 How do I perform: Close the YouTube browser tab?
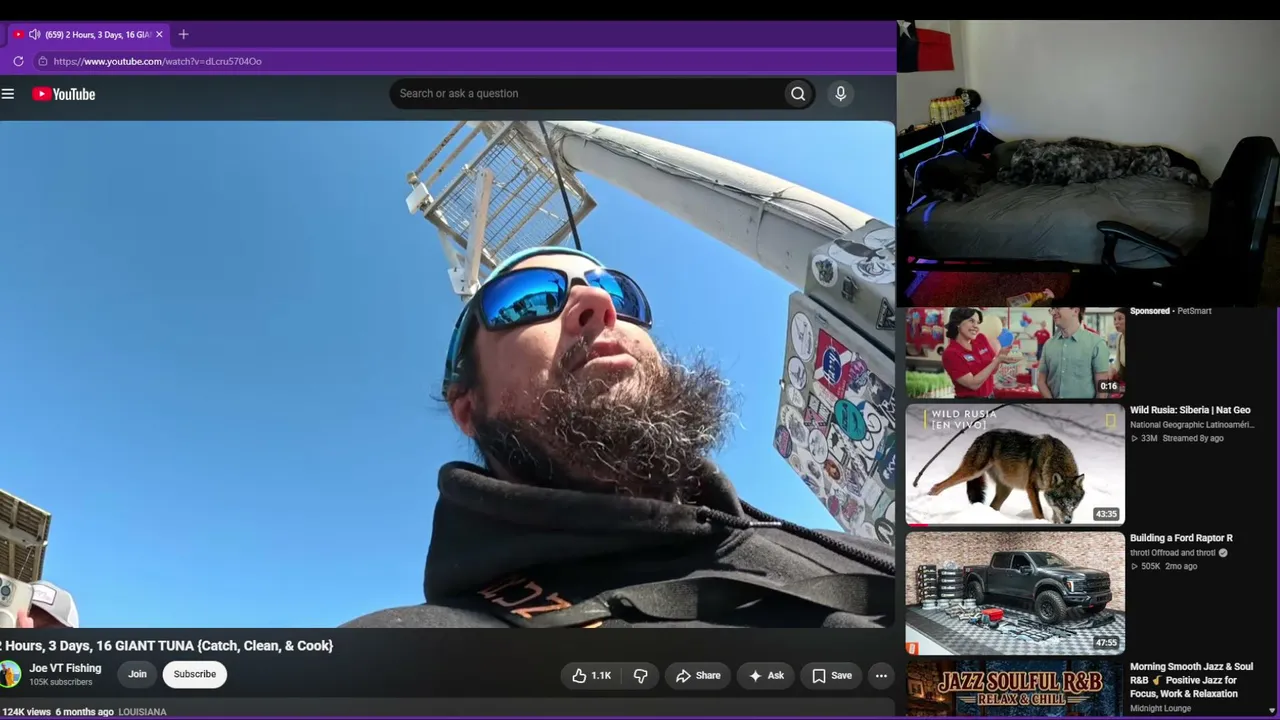point(158,34)
